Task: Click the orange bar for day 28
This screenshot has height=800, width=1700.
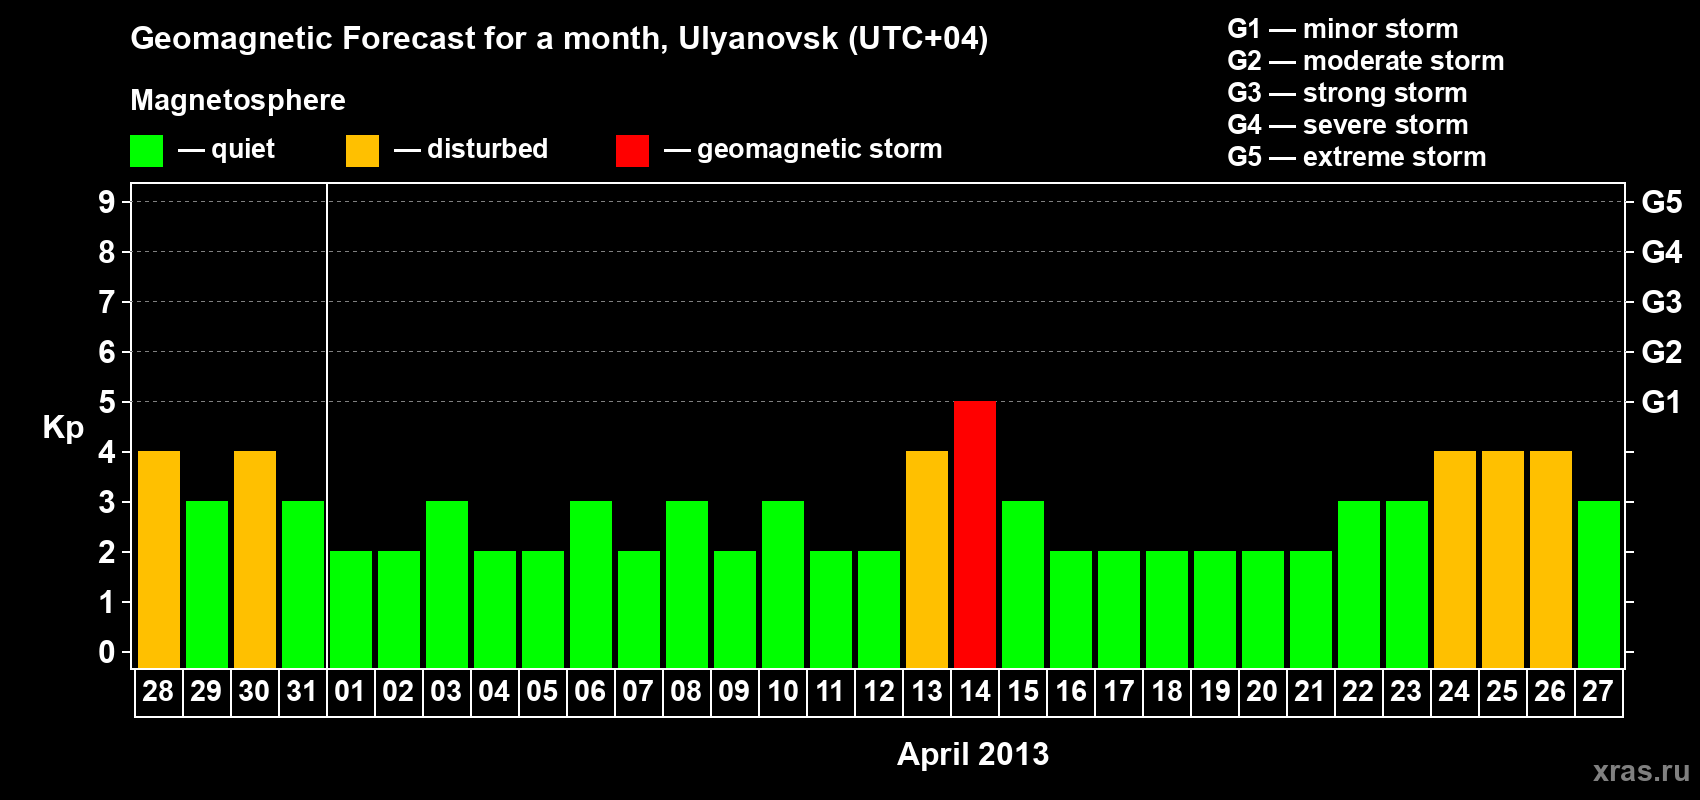Action: [159, 559]
